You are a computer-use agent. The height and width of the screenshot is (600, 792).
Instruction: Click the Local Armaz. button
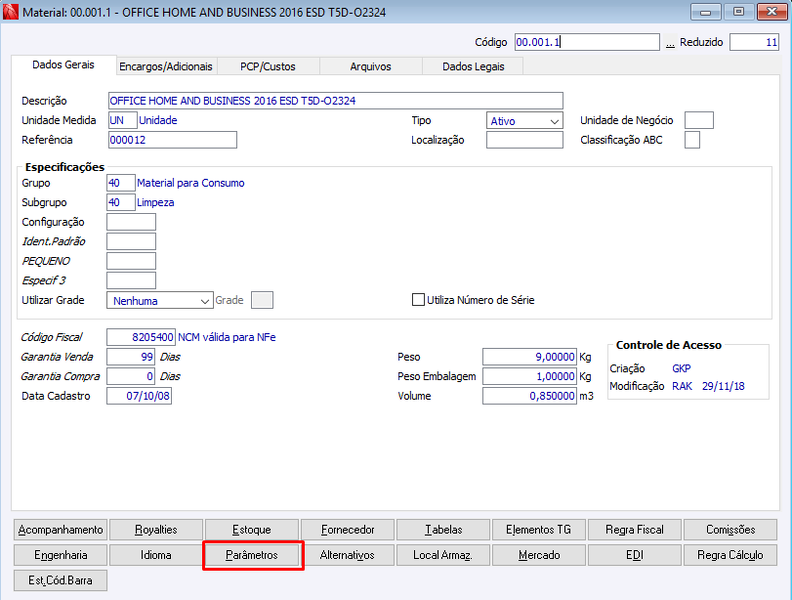tap(443, 555)
